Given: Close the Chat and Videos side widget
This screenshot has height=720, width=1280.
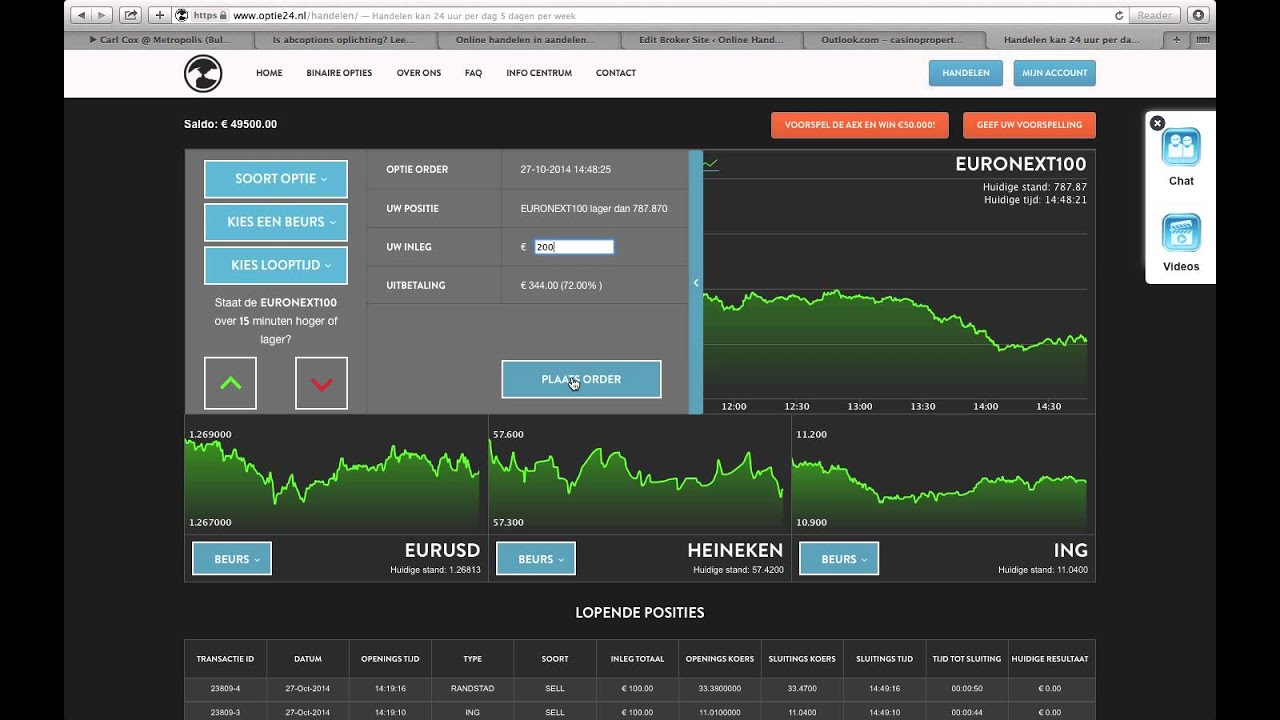Looking at the screenshot, I should pos(1157,123).
